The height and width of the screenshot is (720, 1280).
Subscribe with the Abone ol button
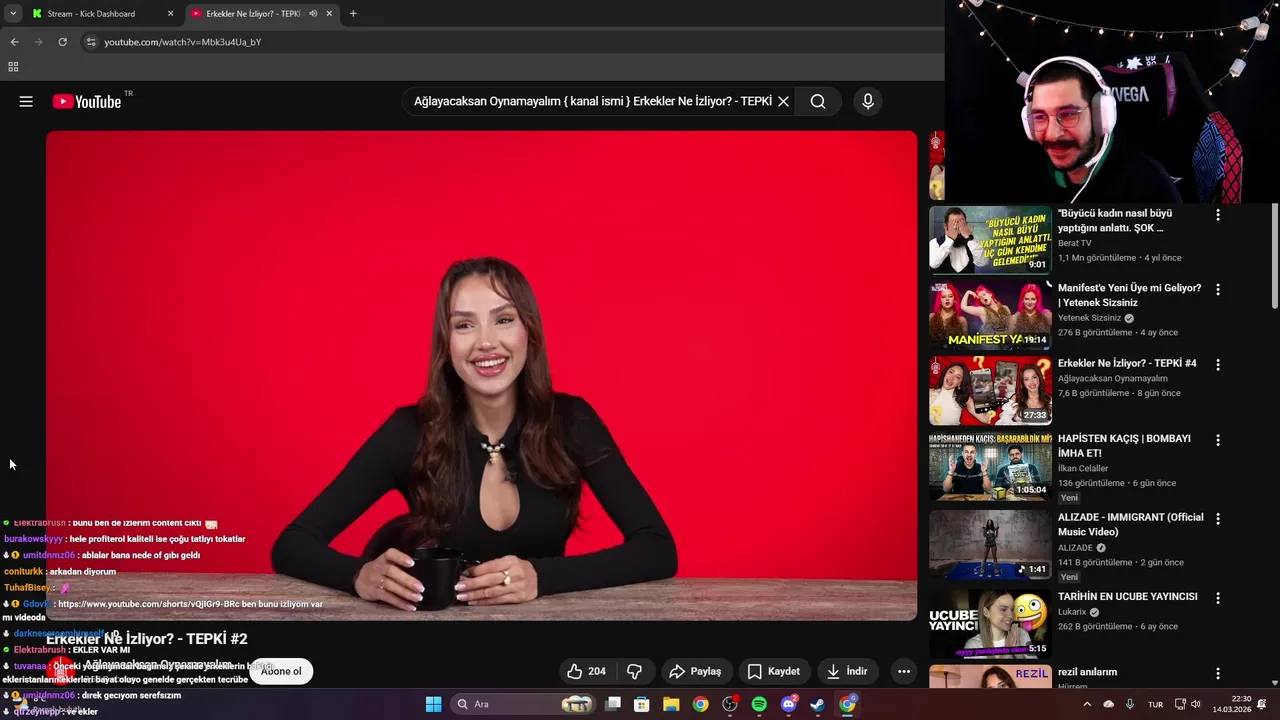tap(281, 671)
